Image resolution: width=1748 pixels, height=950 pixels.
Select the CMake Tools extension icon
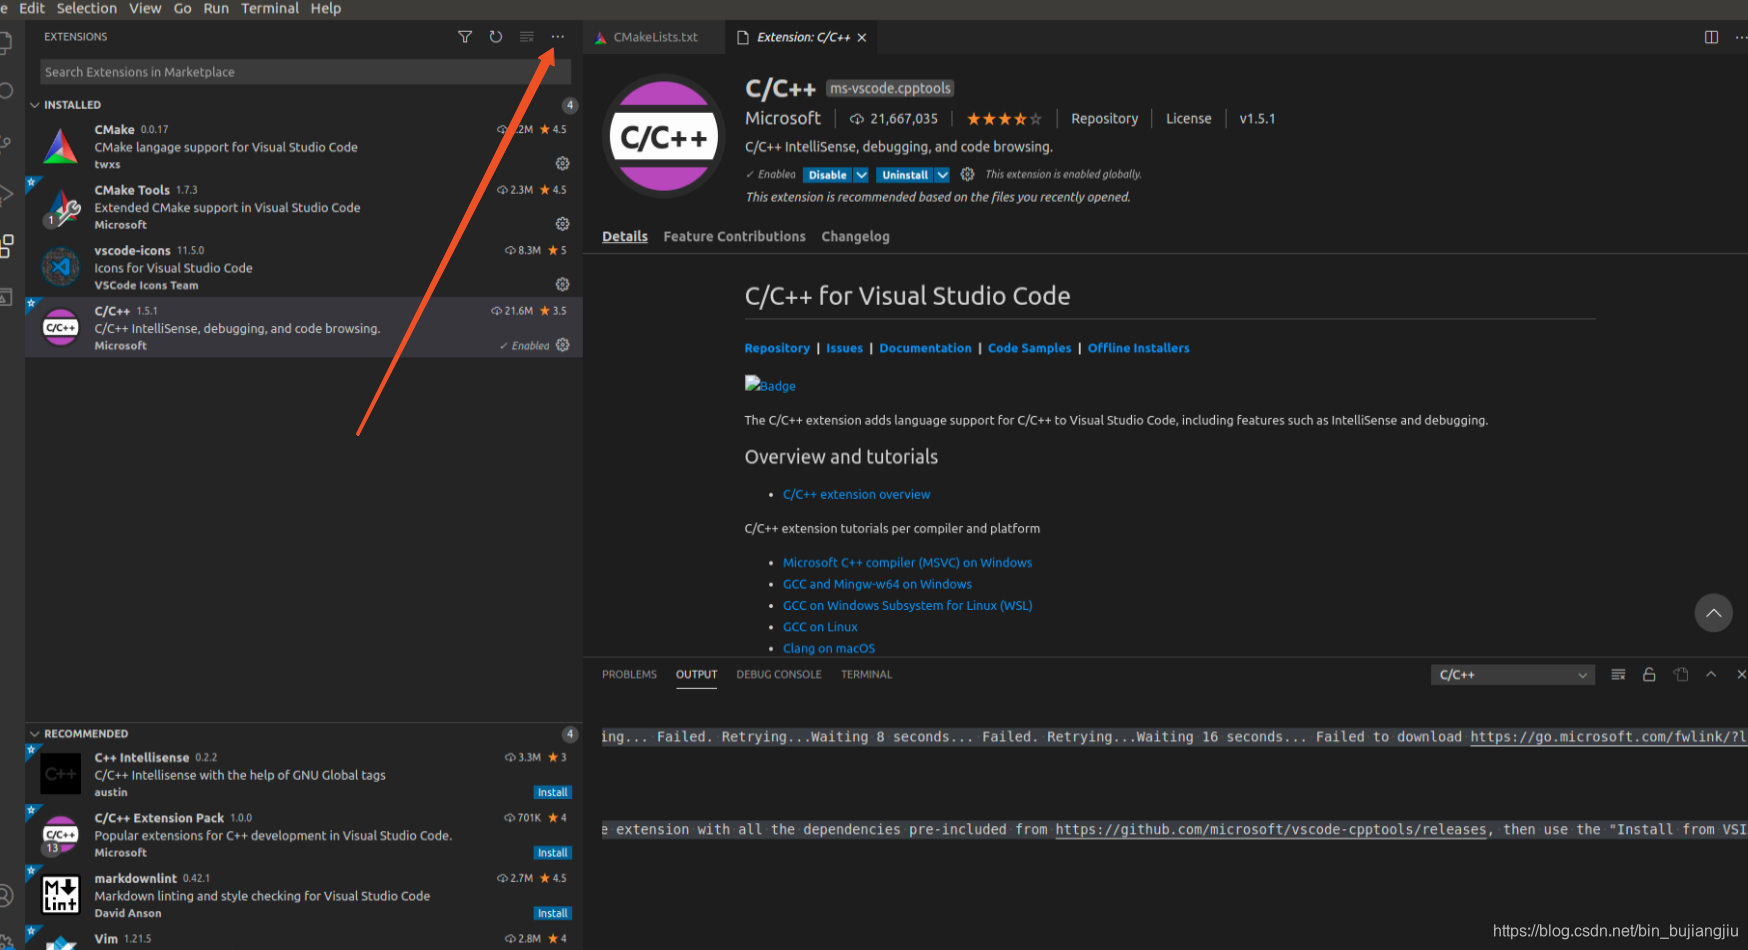point(61,208)
